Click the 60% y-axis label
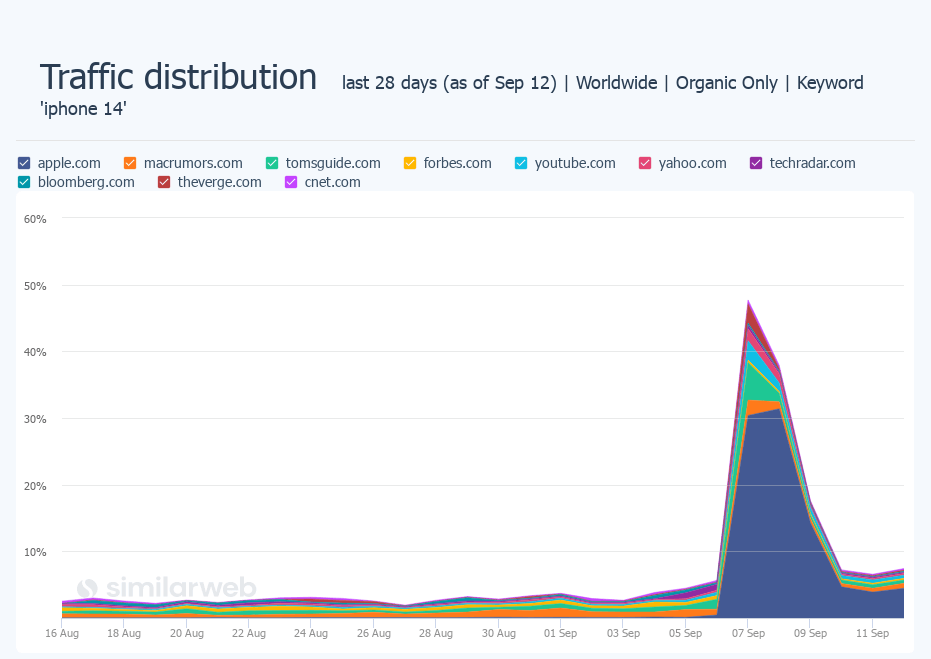The height and width of the screenshot is (659, 931). [35, 219]
